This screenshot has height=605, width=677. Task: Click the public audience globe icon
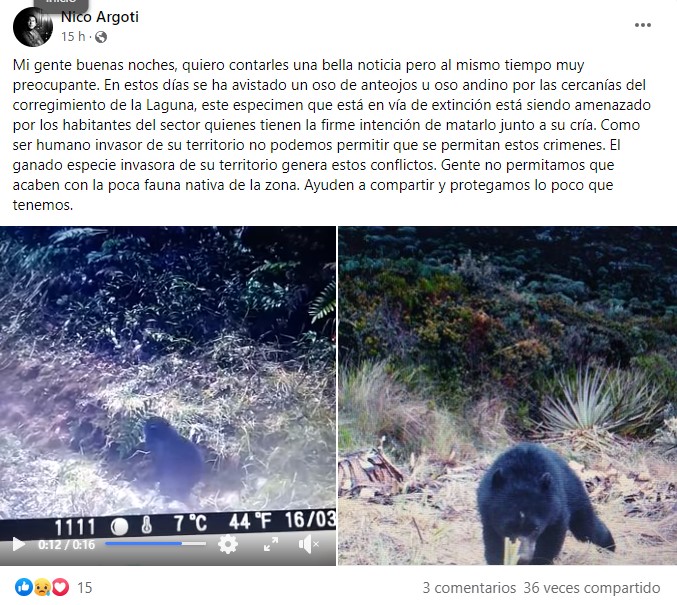(101, 37)
